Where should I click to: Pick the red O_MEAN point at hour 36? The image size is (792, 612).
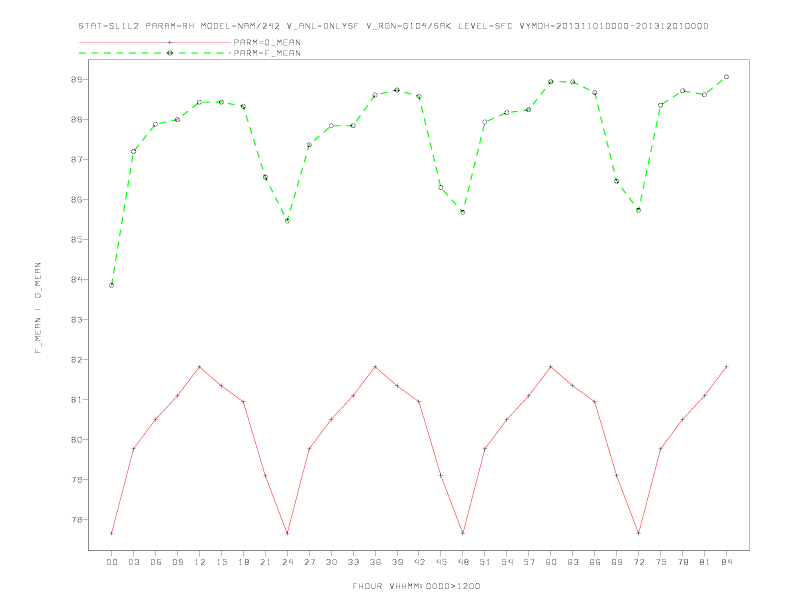375,367
